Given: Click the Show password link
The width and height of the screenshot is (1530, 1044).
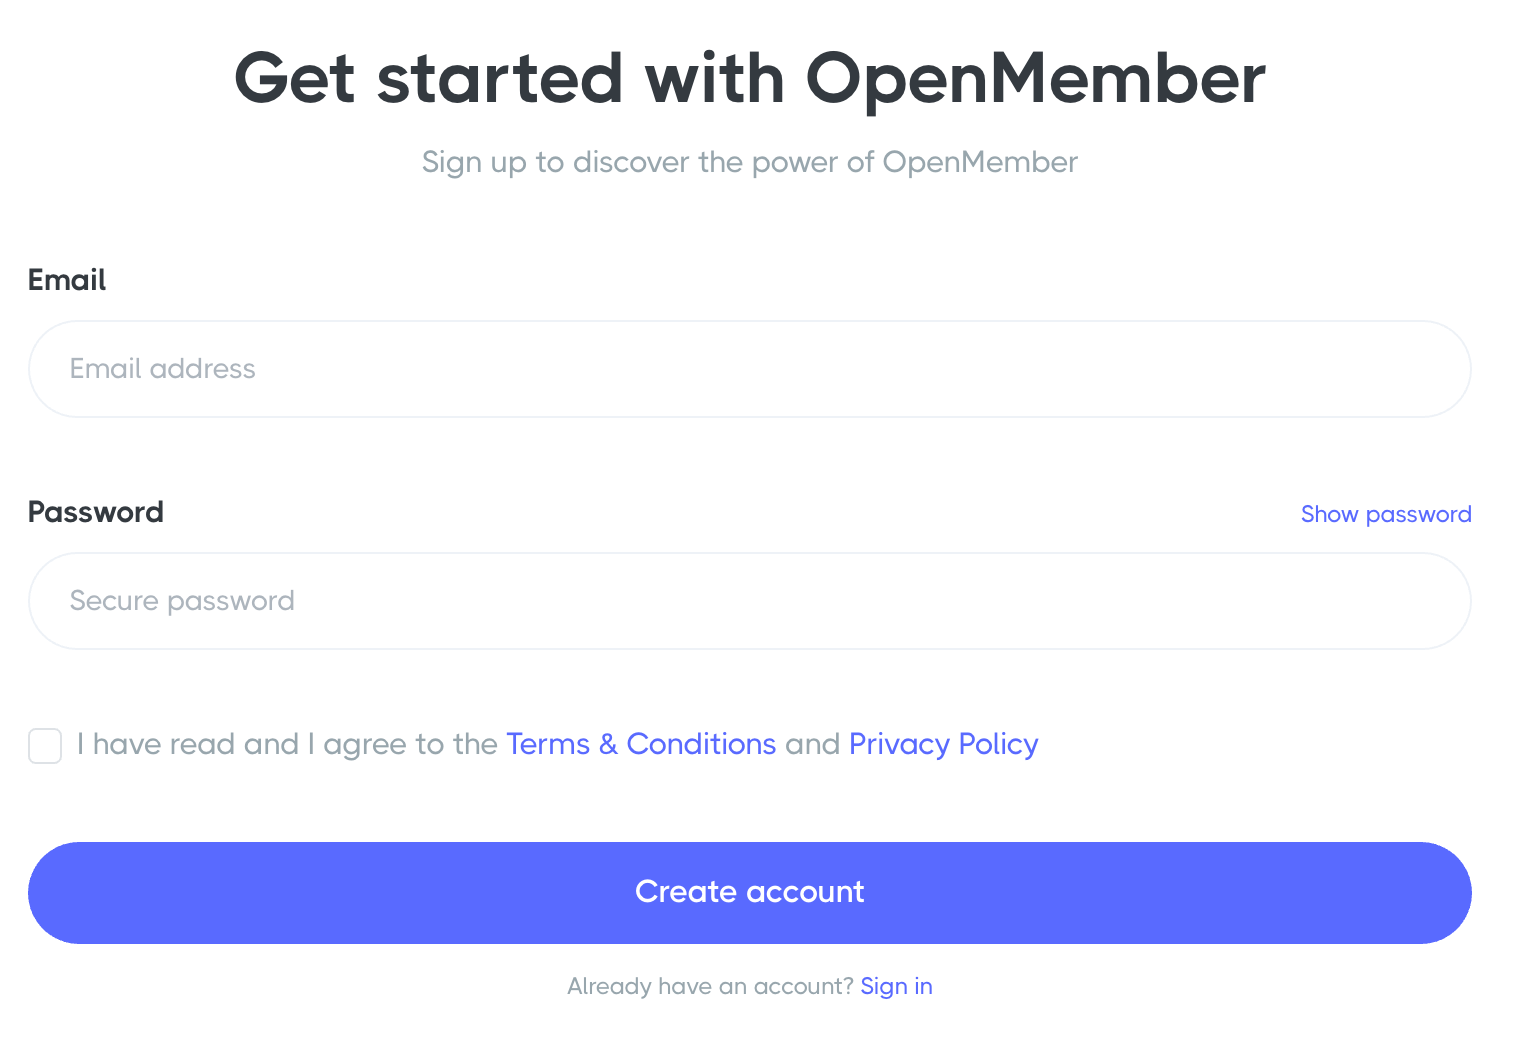Looking at the screenshot, I should pos(1385,514).
